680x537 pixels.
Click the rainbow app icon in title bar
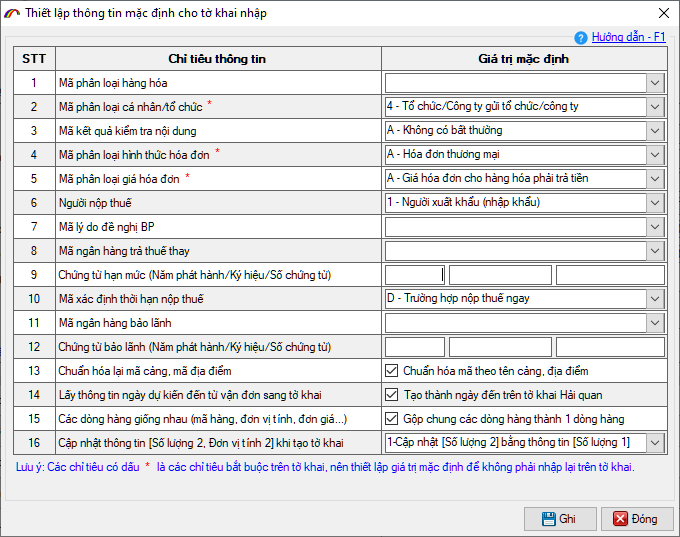coord(12,13)
